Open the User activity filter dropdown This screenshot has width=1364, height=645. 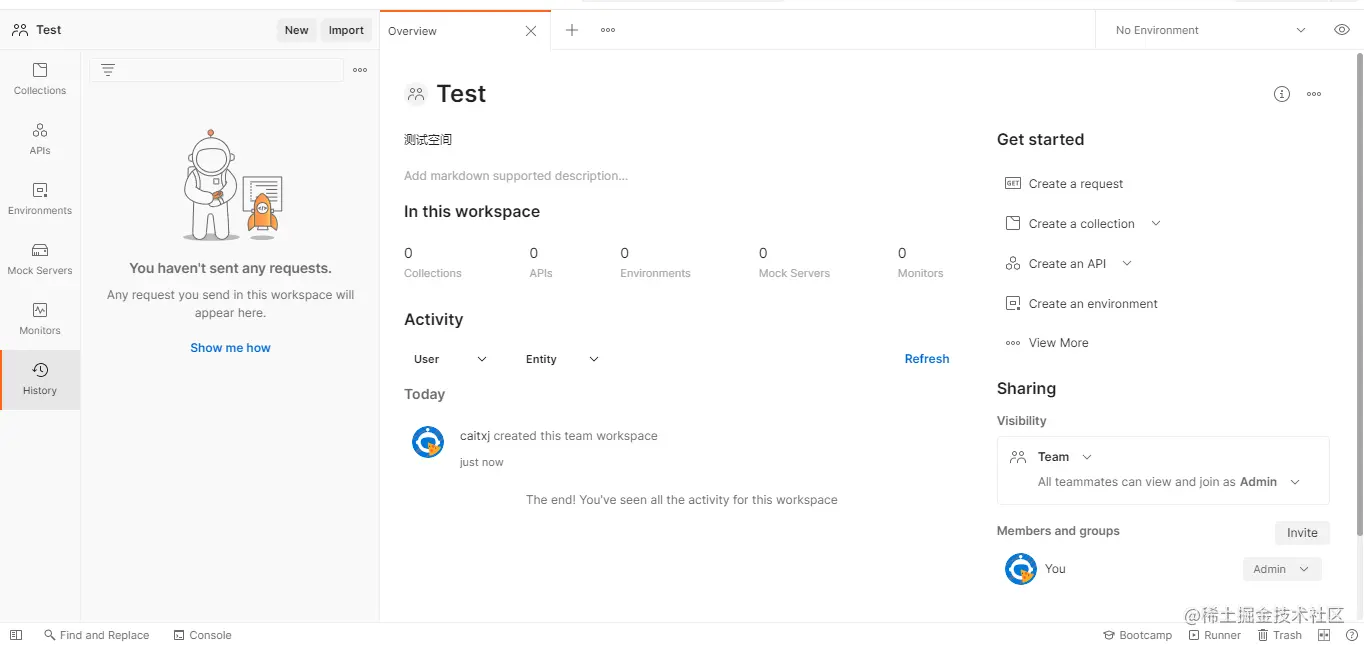tap(450, 359)
